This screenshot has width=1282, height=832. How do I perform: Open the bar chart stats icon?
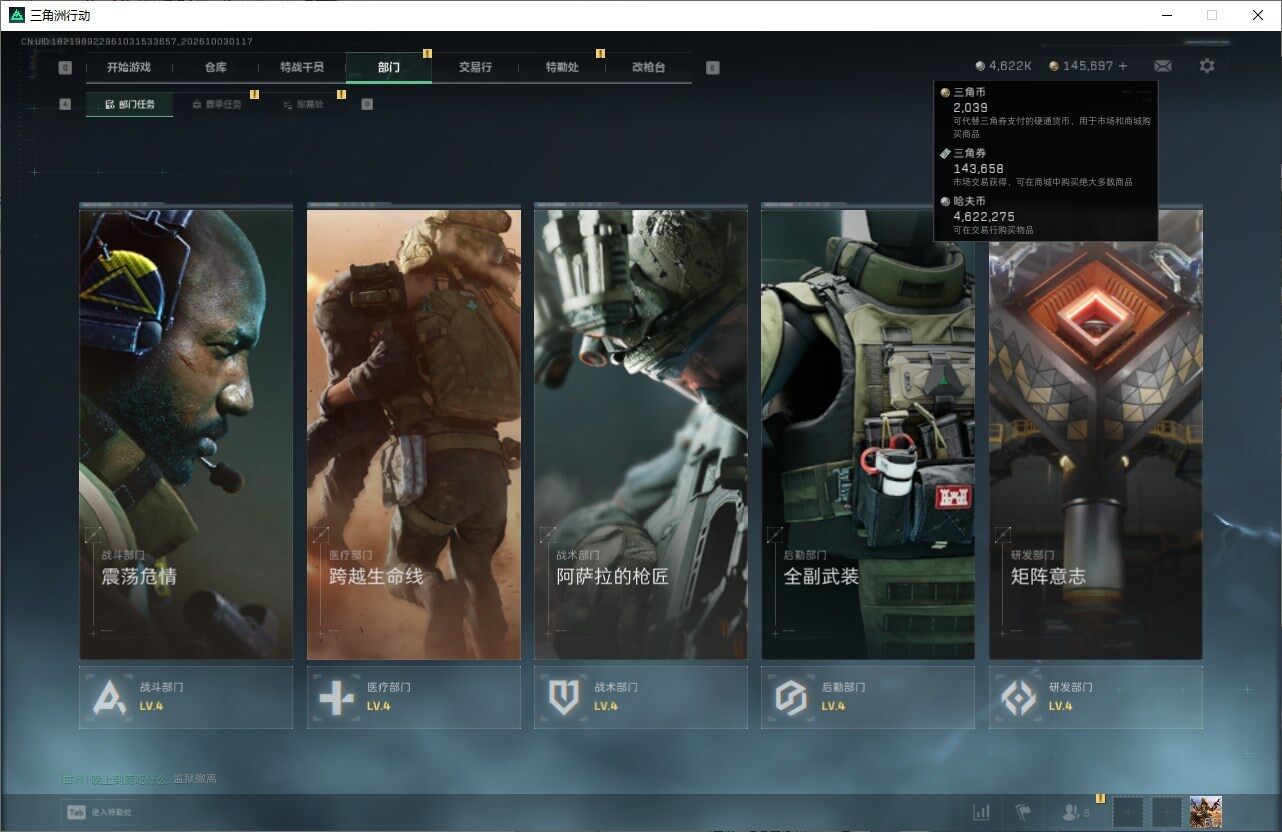(982, 812)
